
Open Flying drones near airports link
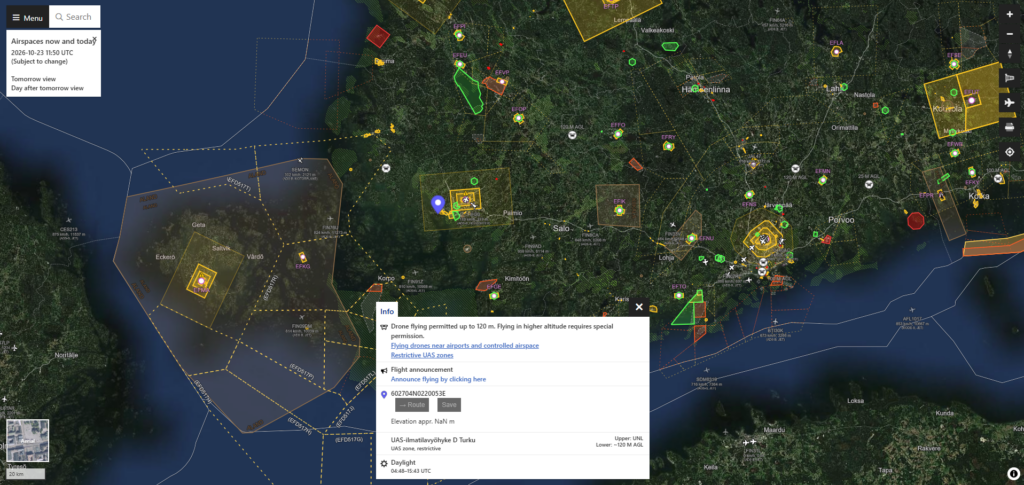point(464,345)
